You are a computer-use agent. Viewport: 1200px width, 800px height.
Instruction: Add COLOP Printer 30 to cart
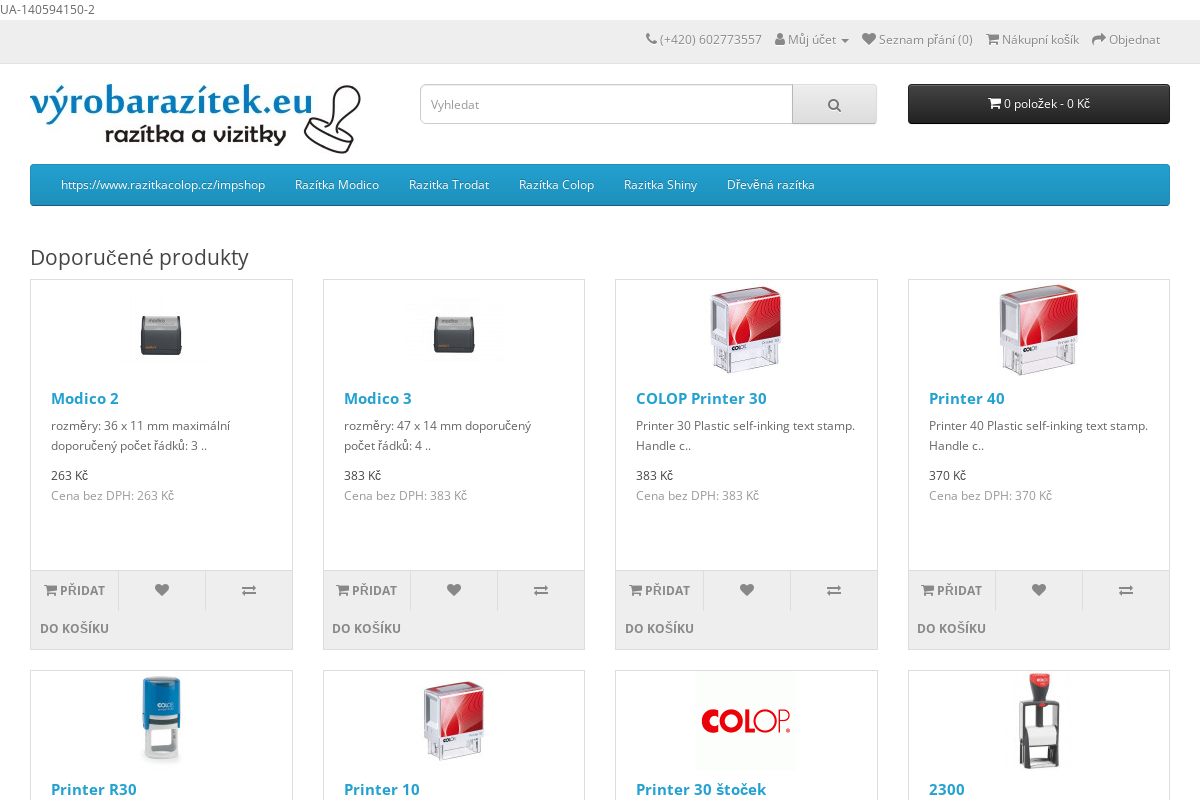point(660,609)
